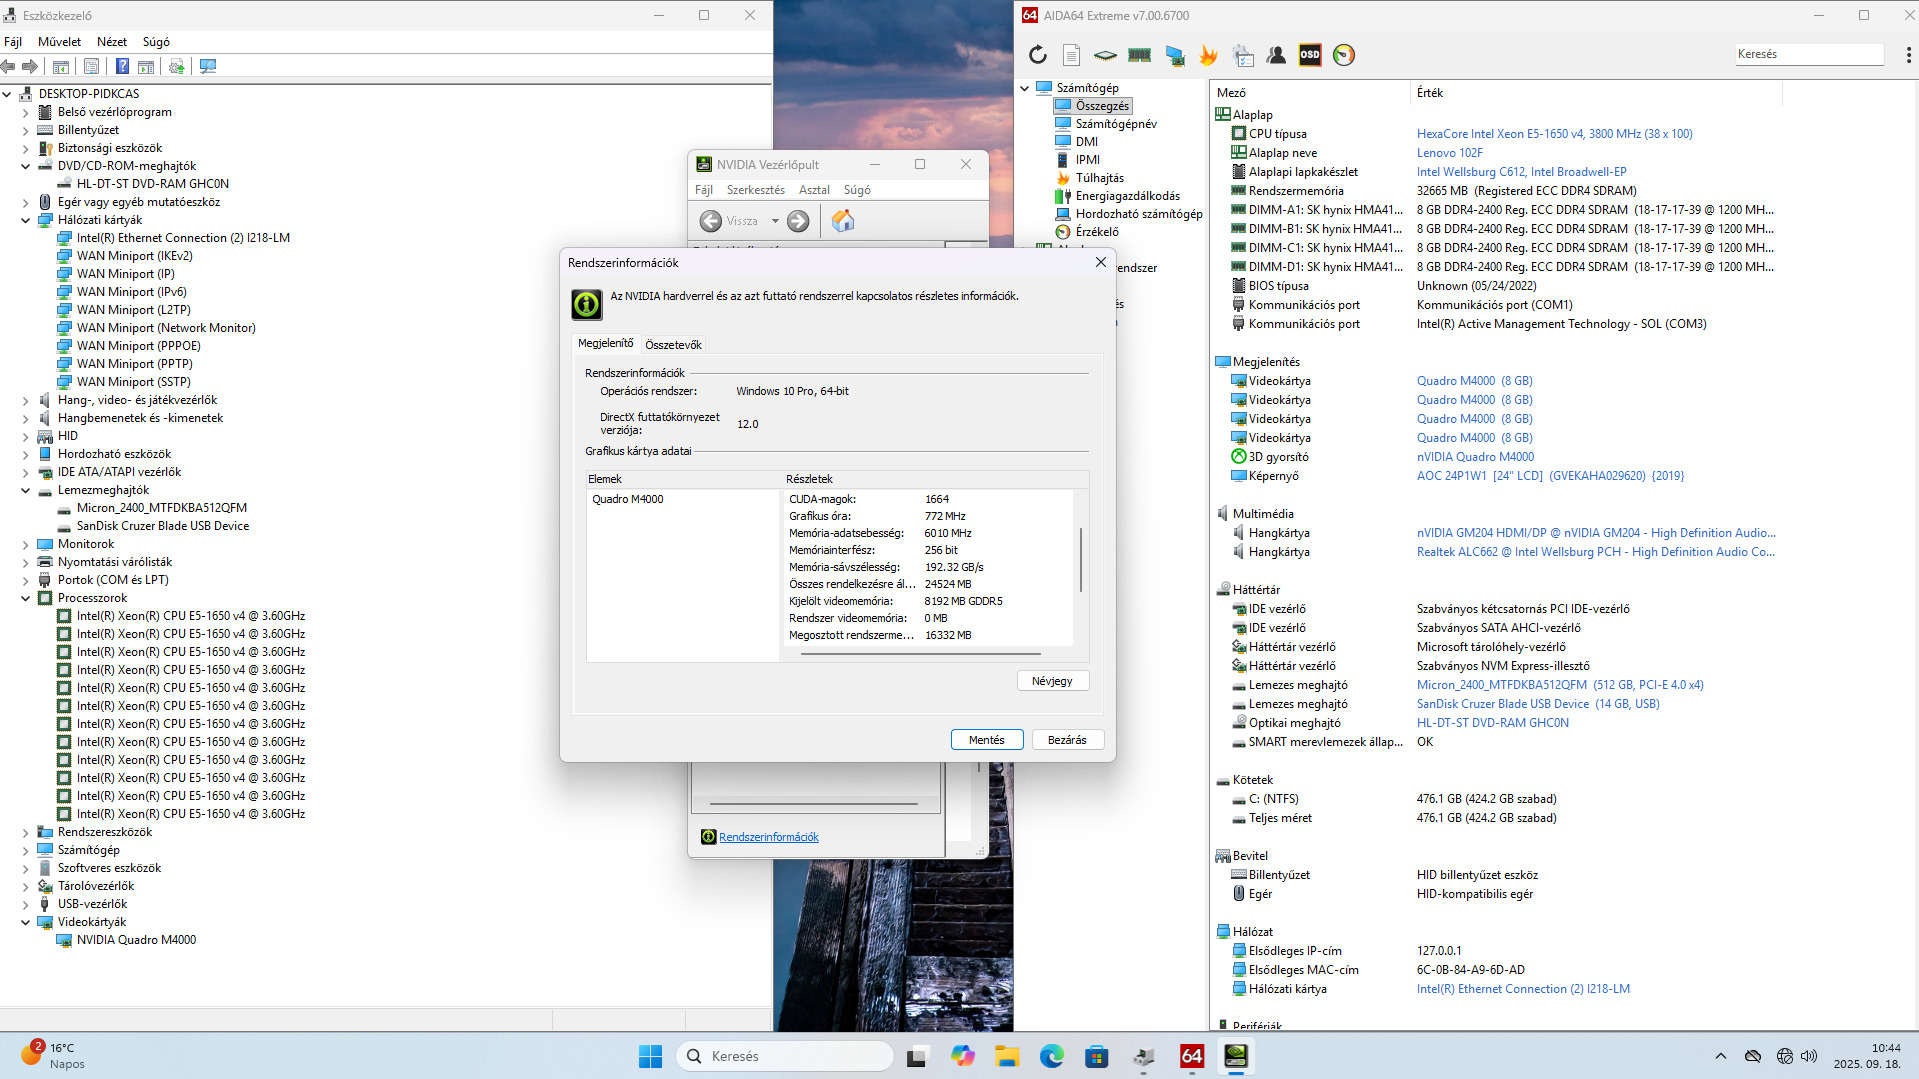Select Érzékelő in the AIDA64 tree
This screenshot has width=1919, height=1079.
click(1097, 232)
